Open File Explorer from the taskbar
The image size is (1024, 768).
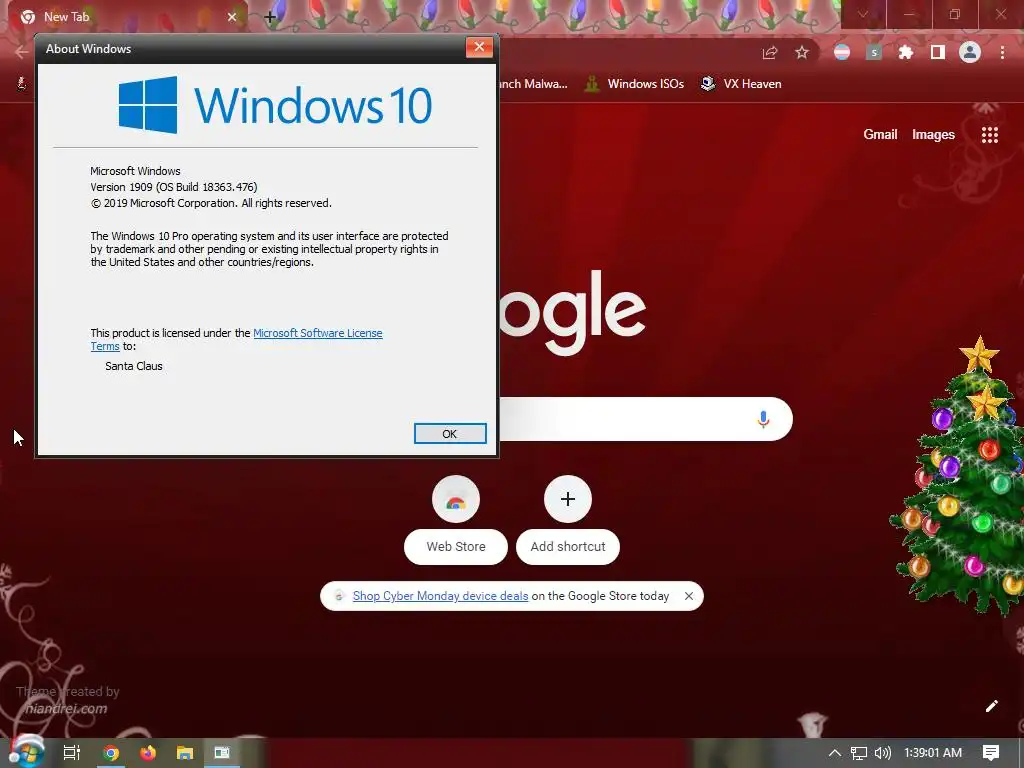coord(185,753)
